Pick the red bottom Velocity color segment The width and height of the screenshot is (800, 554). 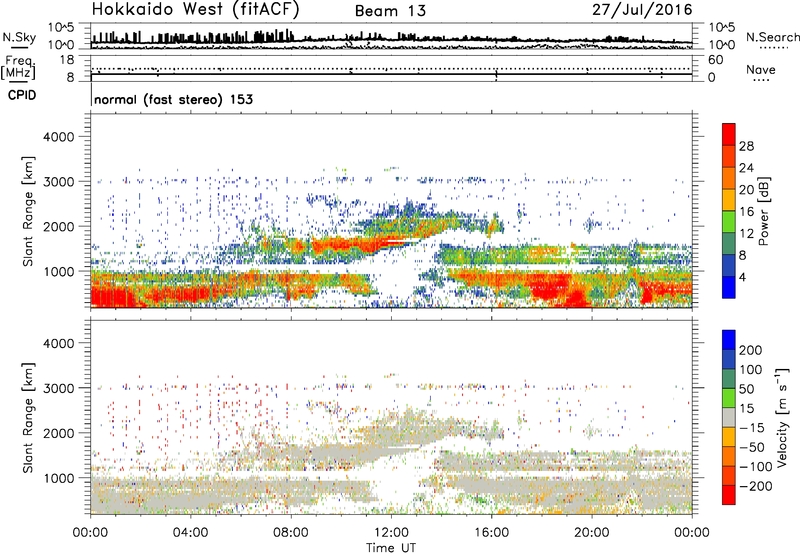729,495
